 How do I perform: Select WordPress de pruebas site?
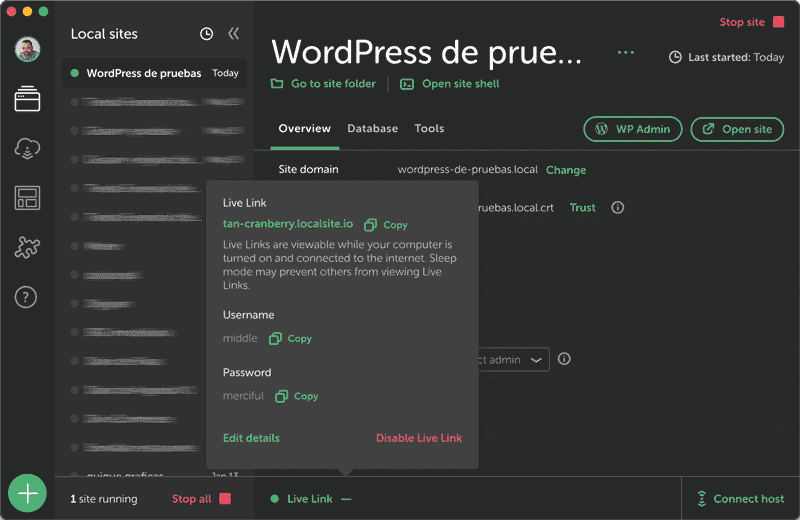point(155,73)
